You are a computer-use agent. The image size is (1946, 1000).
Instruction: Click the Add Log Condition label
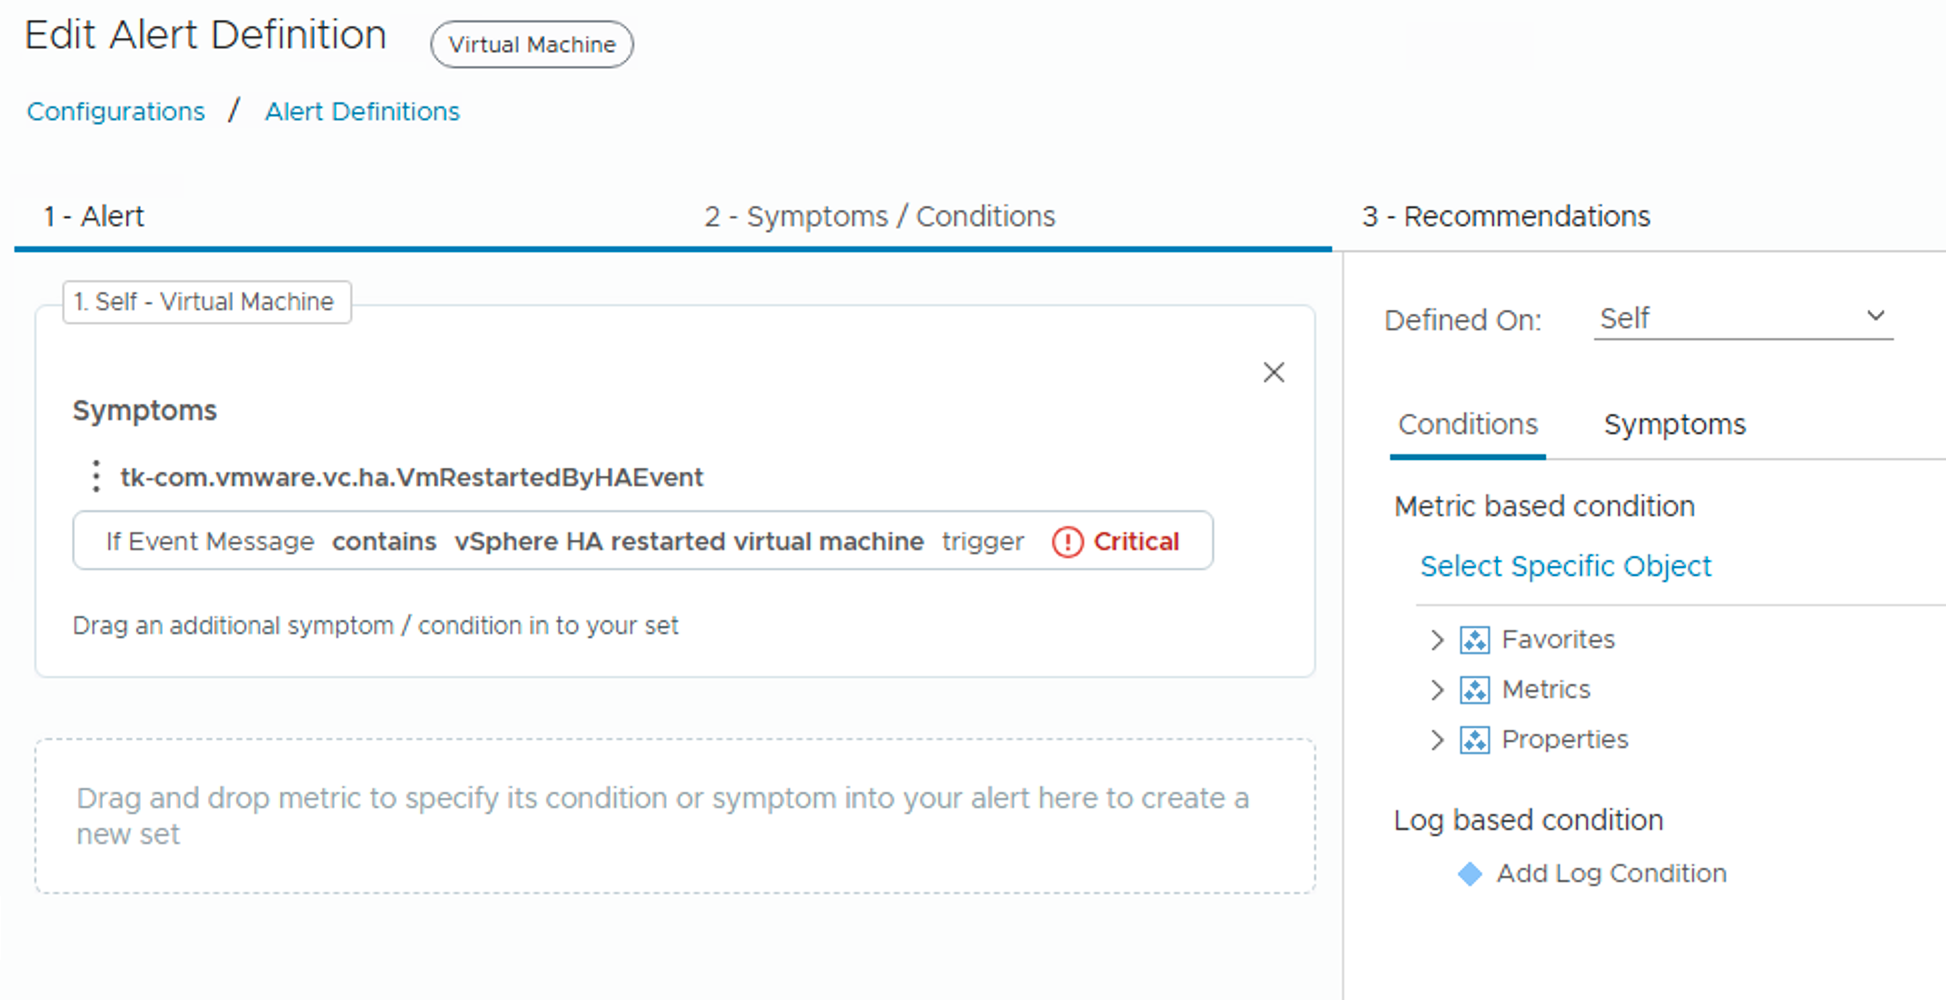pyautogui.click(x=1610, y=874)
